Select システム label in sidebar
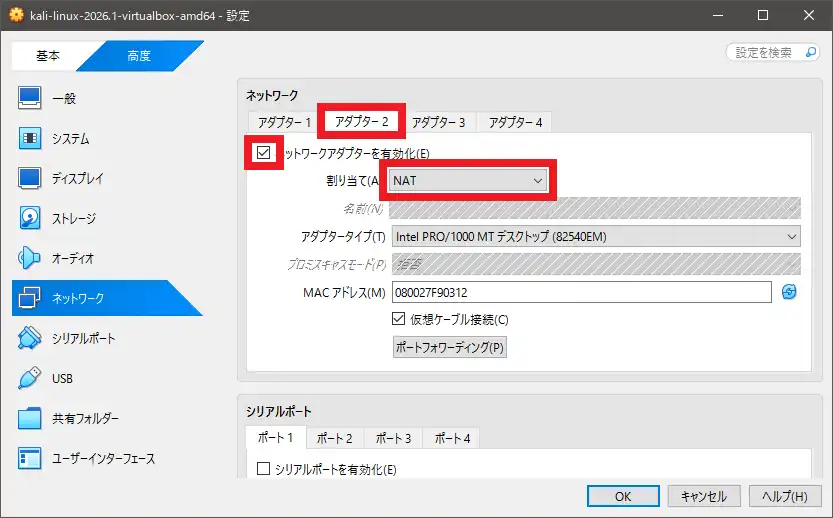 pyautogui.click(x=71, y=139)
